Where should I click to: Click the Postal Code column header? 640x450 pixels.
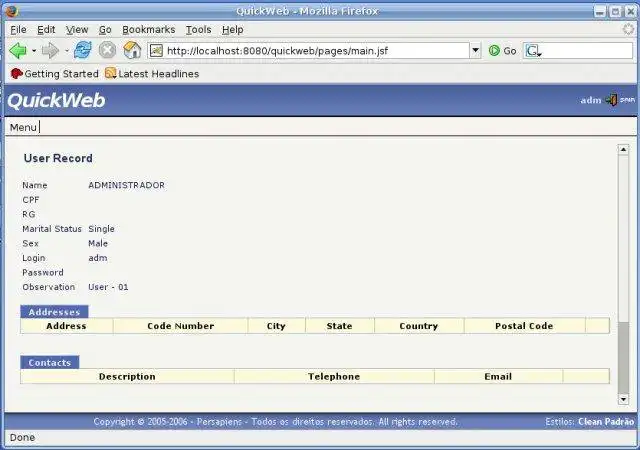(524, 326)
